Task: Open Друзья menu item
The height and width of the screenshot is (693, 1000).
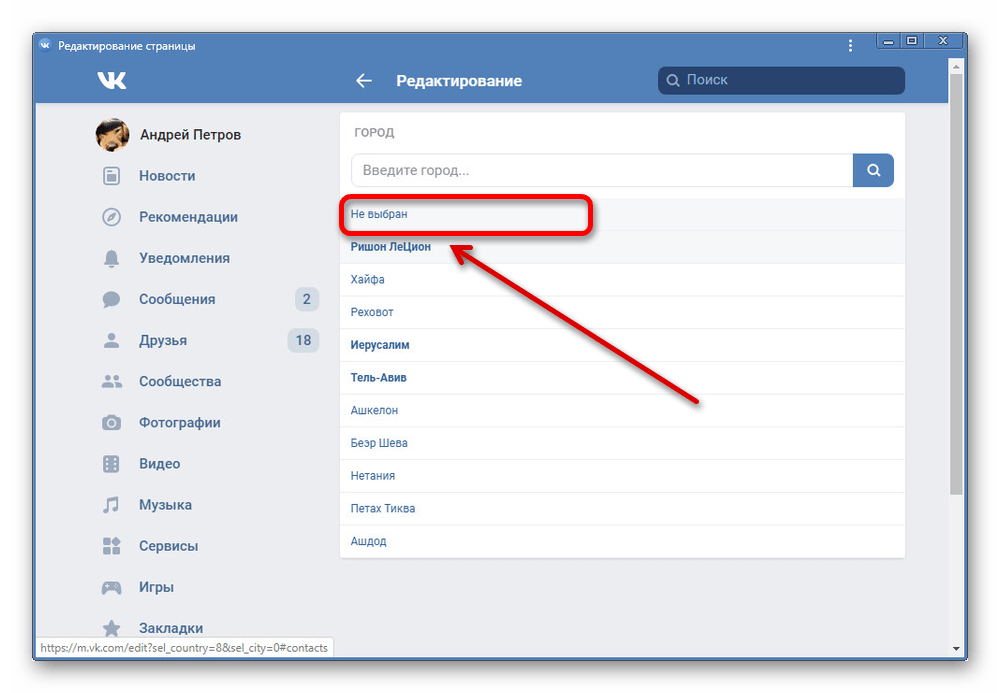Action: [163, 340]
